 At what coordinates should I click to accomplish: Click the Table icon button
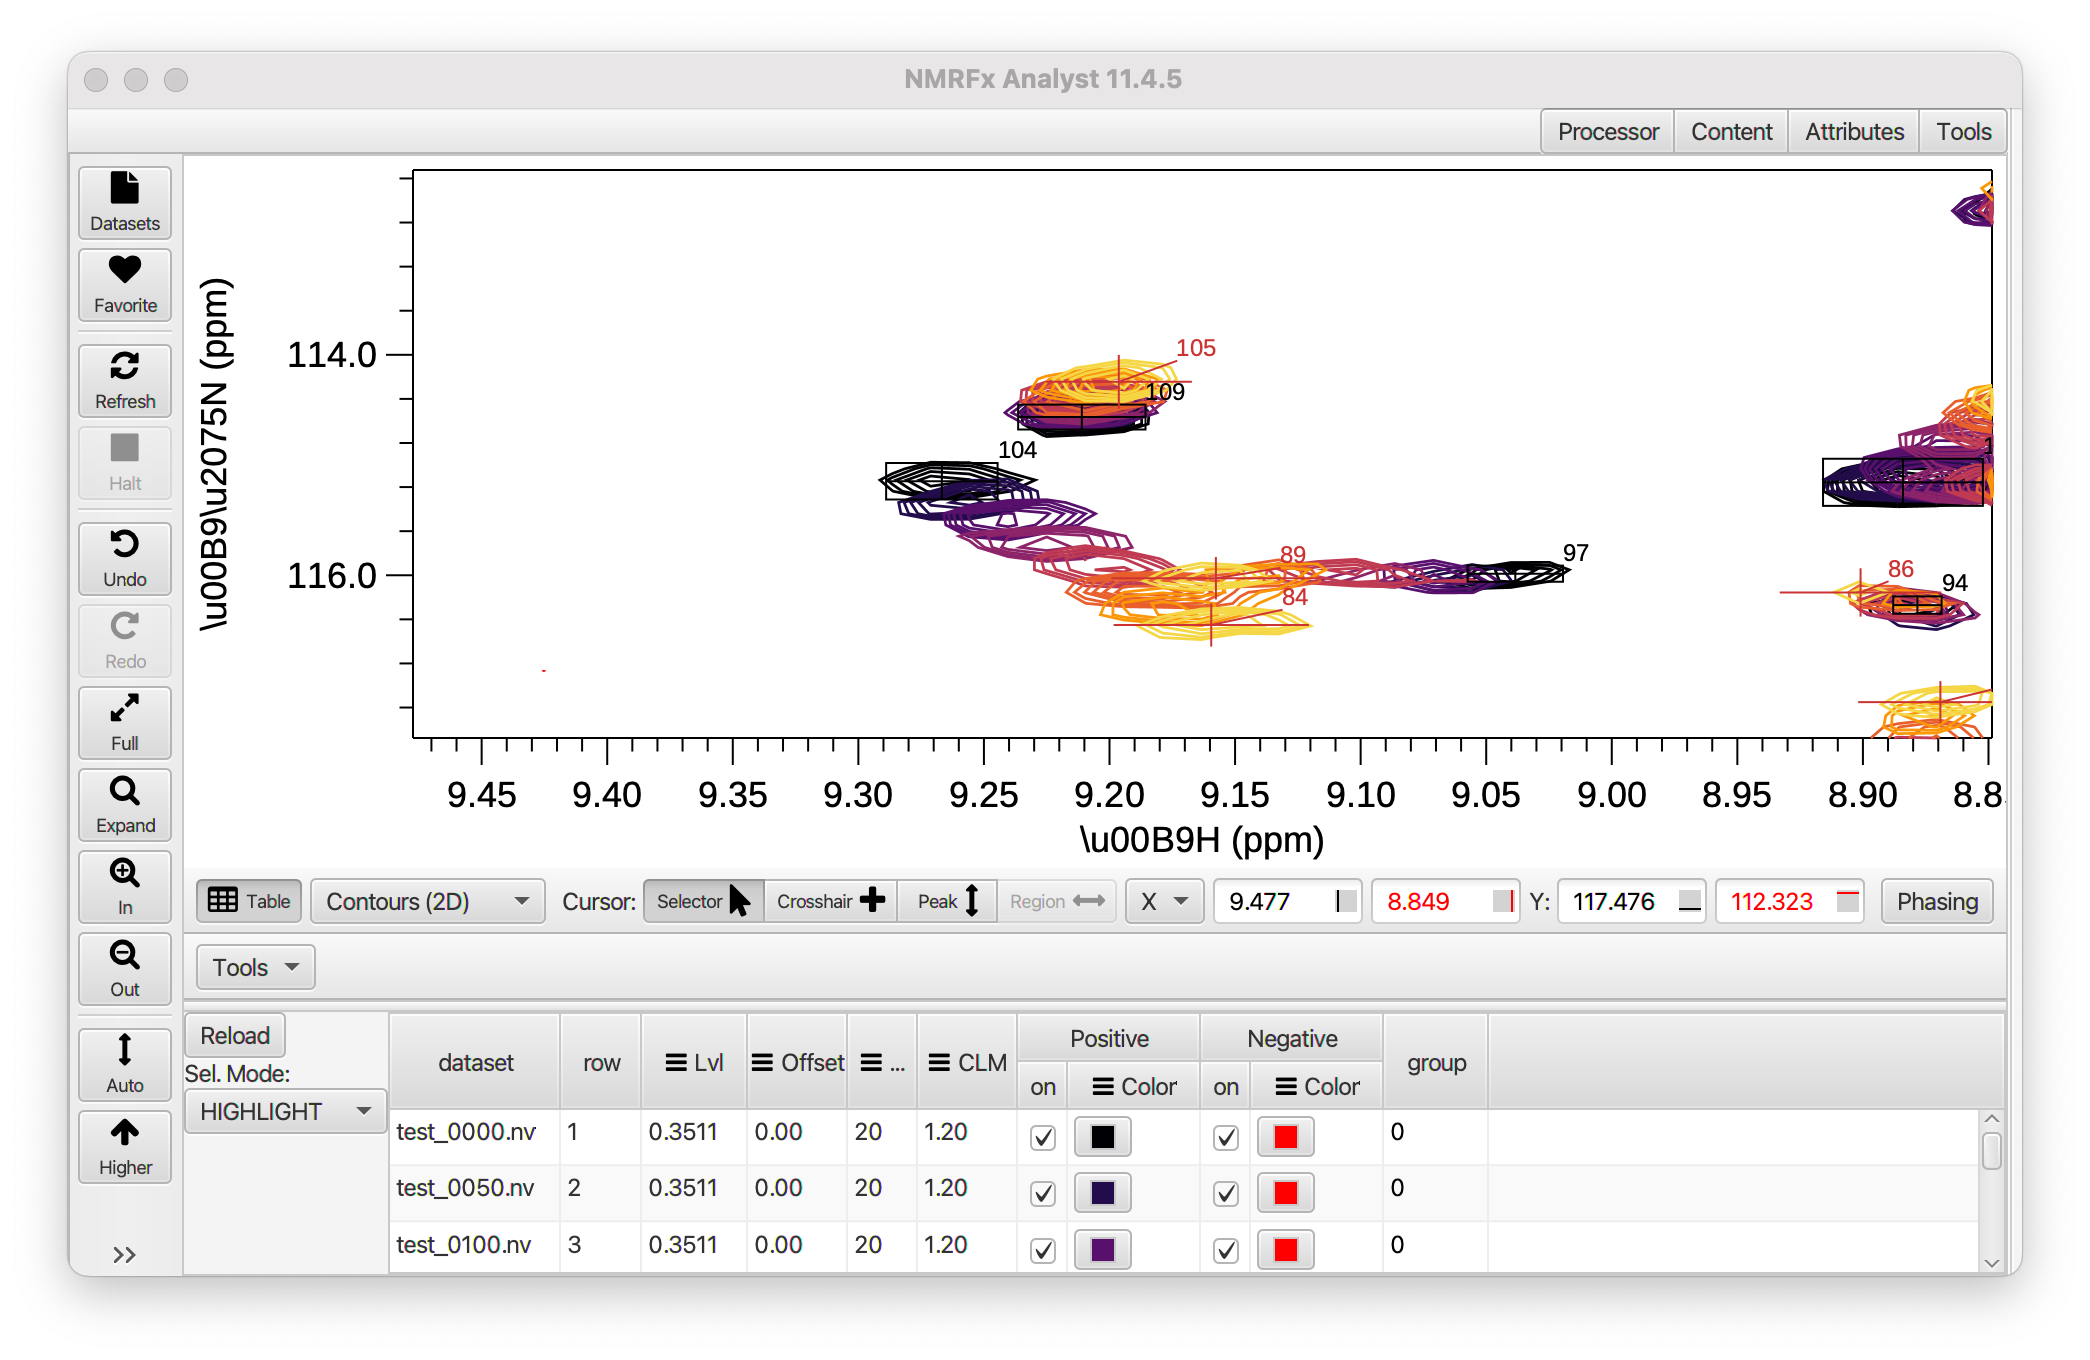[x=249, y=901]
